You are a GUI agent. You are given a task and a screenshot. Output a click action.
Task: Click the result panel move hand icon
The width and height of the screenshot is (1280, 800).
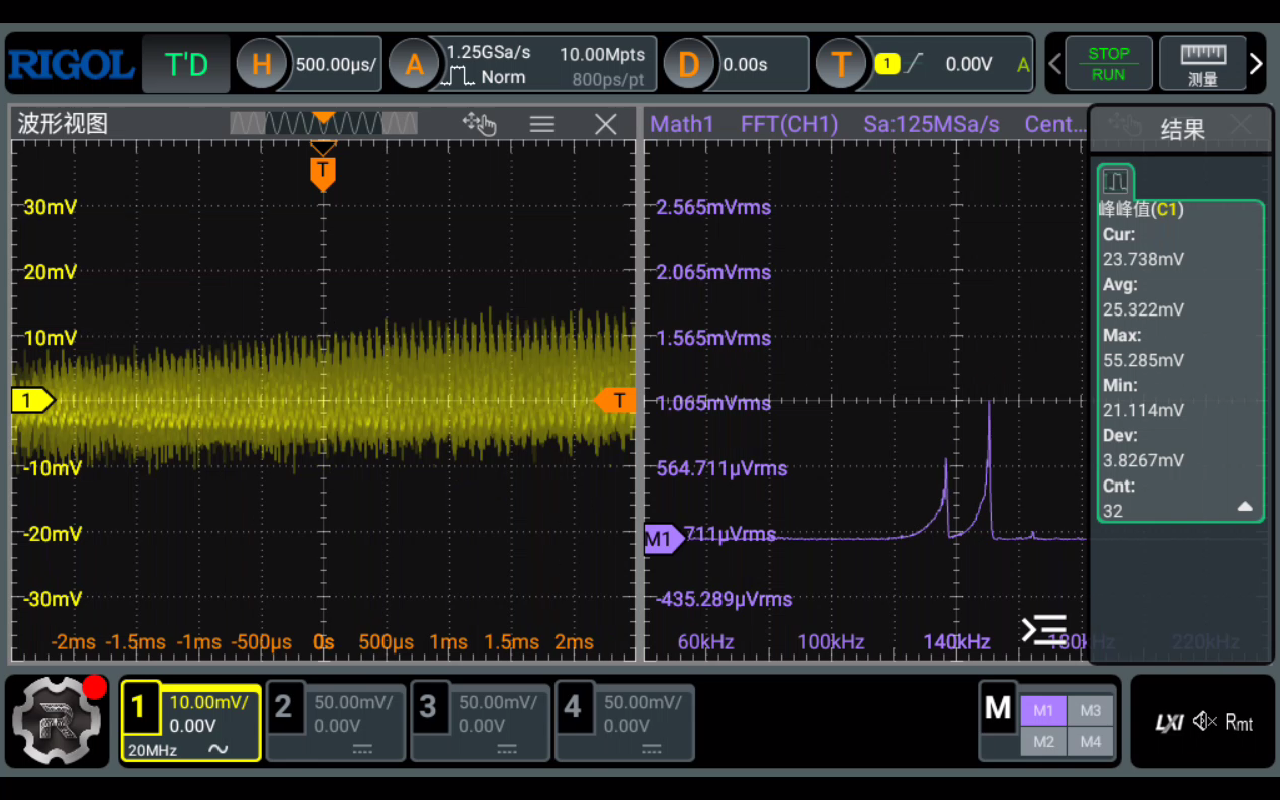pyautogui.click(x=1125, y=126)
